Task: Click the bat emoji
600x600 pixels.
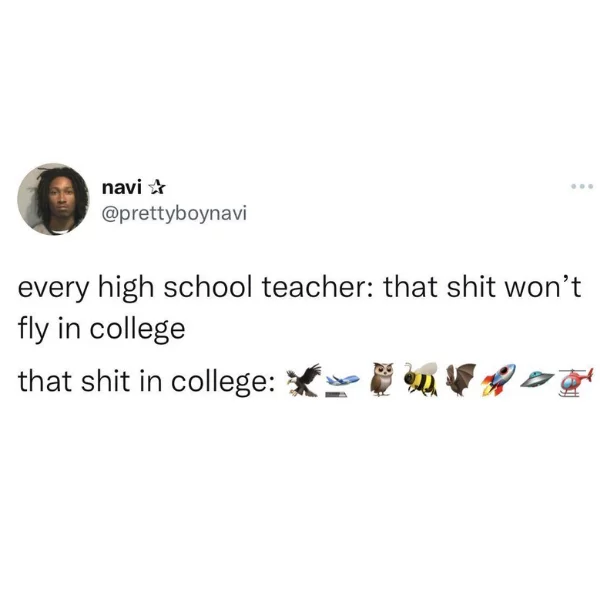Action: tap(461, 380)
